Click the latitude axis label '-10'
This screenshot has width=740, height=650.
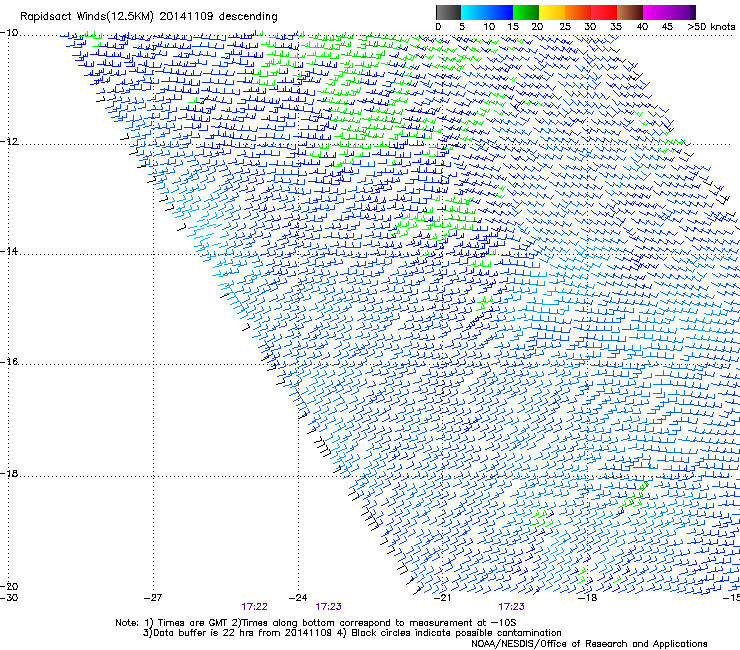(9, 33)
